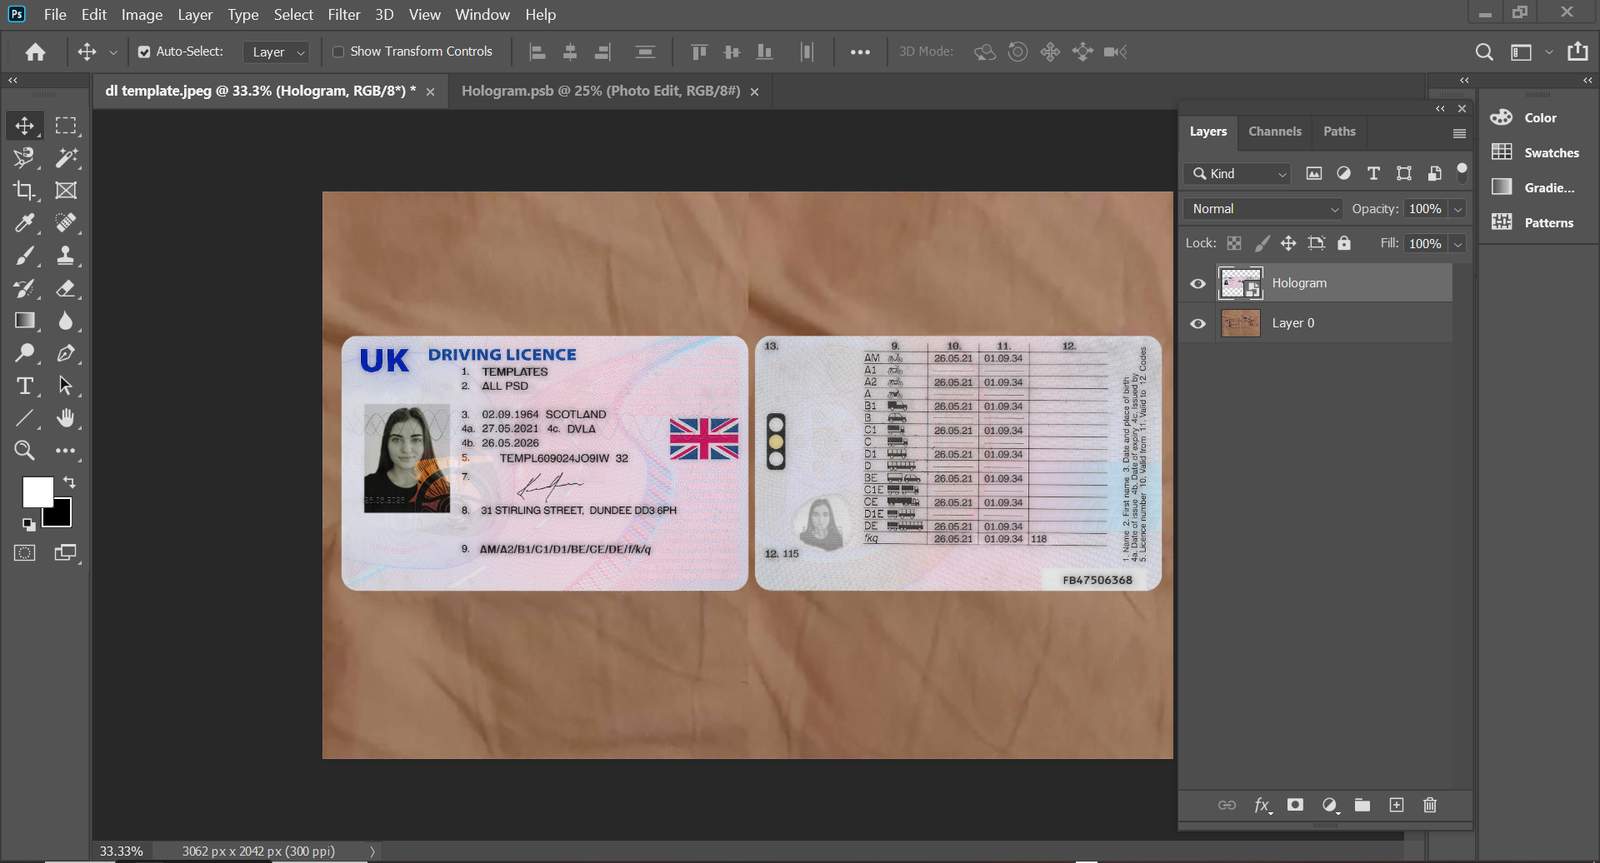The image size is (1600, 863).
Task: Choose the Magic Wand tool
Action: point(66,158)
